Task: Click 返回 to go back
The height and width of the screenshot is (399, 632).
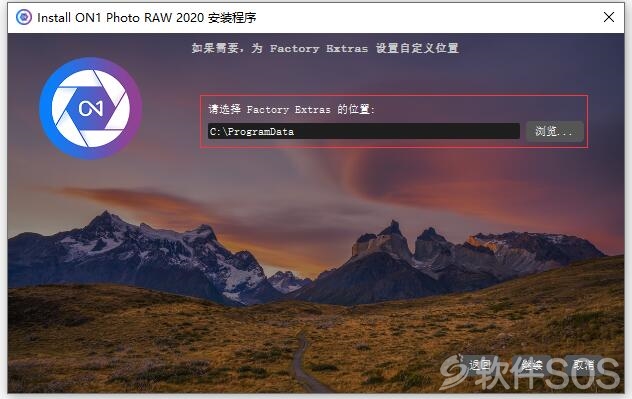Action: coord(480,365)
